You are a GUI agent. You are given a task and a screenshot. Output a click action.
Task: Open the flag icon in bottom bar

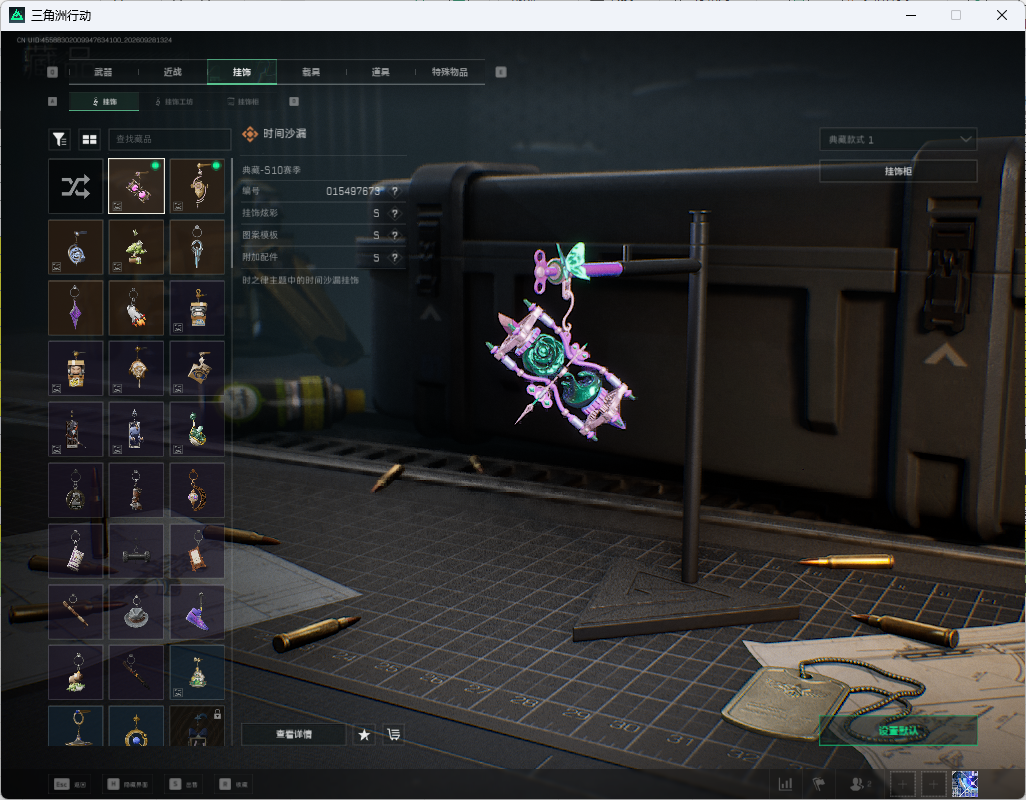coord(819,784)
